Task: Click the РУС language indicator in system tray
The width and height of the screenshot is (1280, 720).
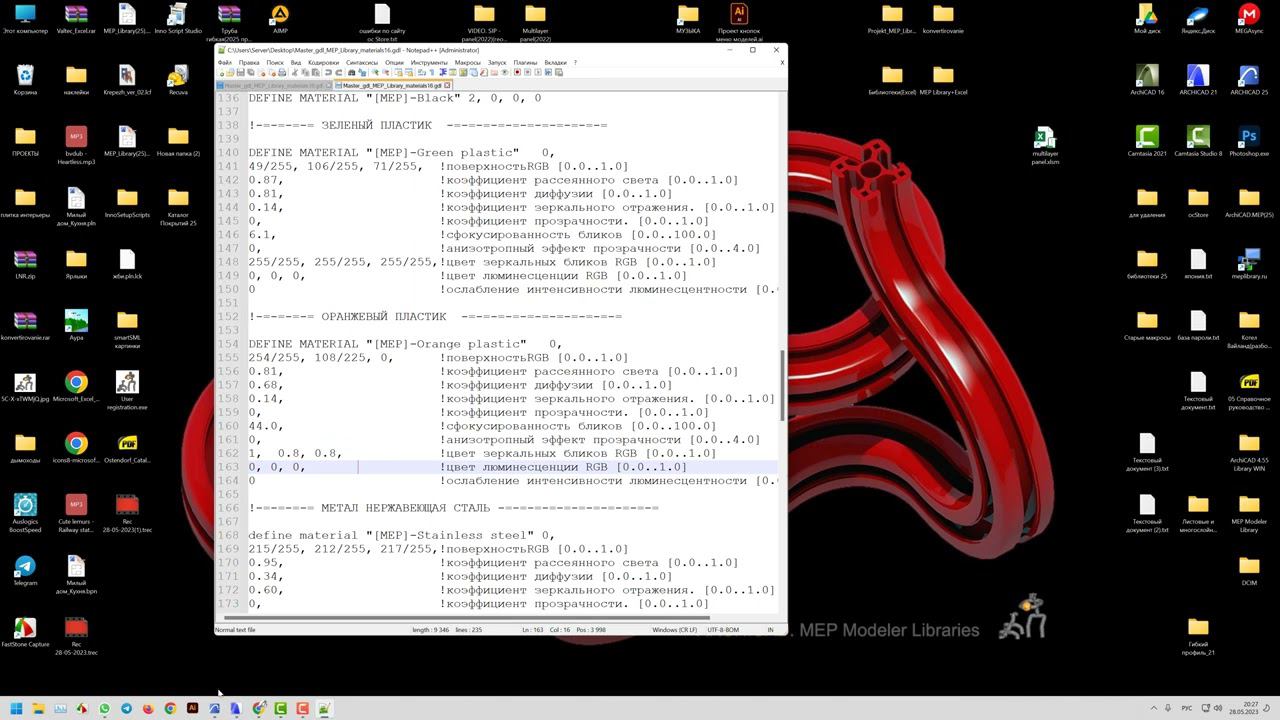Action: 1188,708
